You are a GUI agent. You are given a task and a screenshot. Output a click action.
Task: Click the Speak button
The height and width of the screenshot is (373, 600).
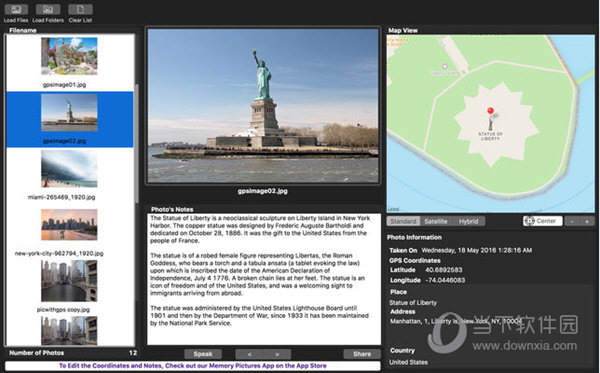click(x=203, y=354)
